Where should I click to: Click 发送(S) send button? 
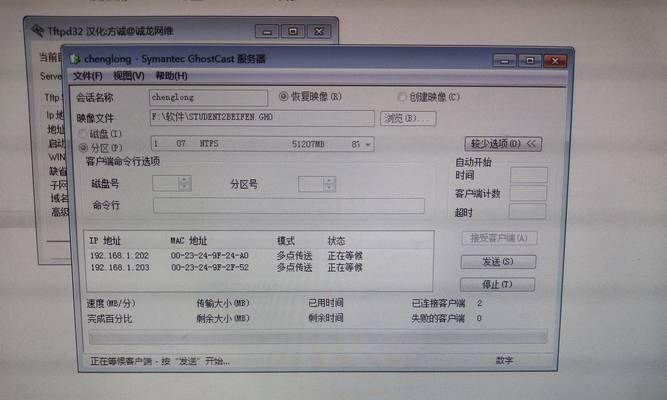point(498,262)
